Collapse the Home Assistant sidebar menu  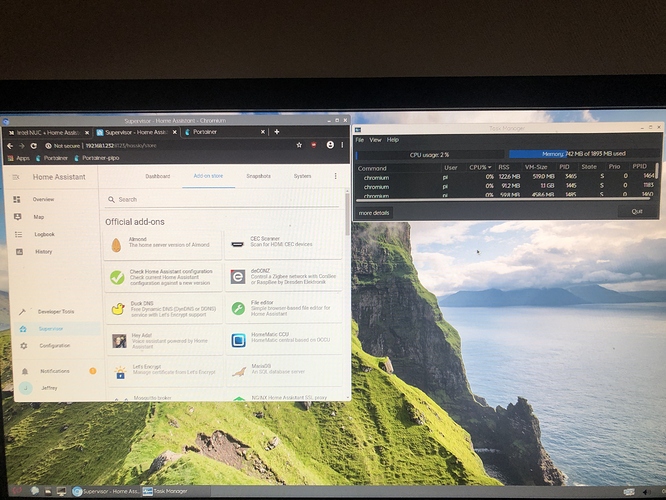pos(16,177)
